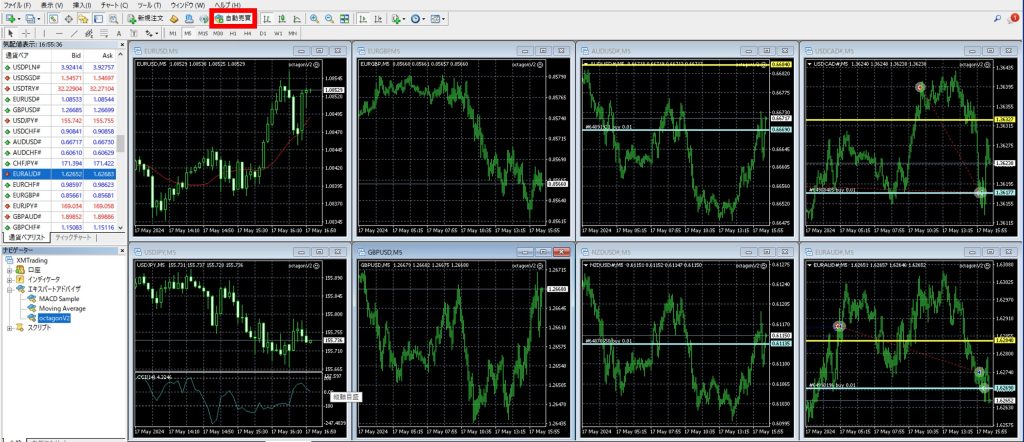Open the チャート menu
Image resolution: width=1024 pixels, height=442 pixels.
(115, 5)
